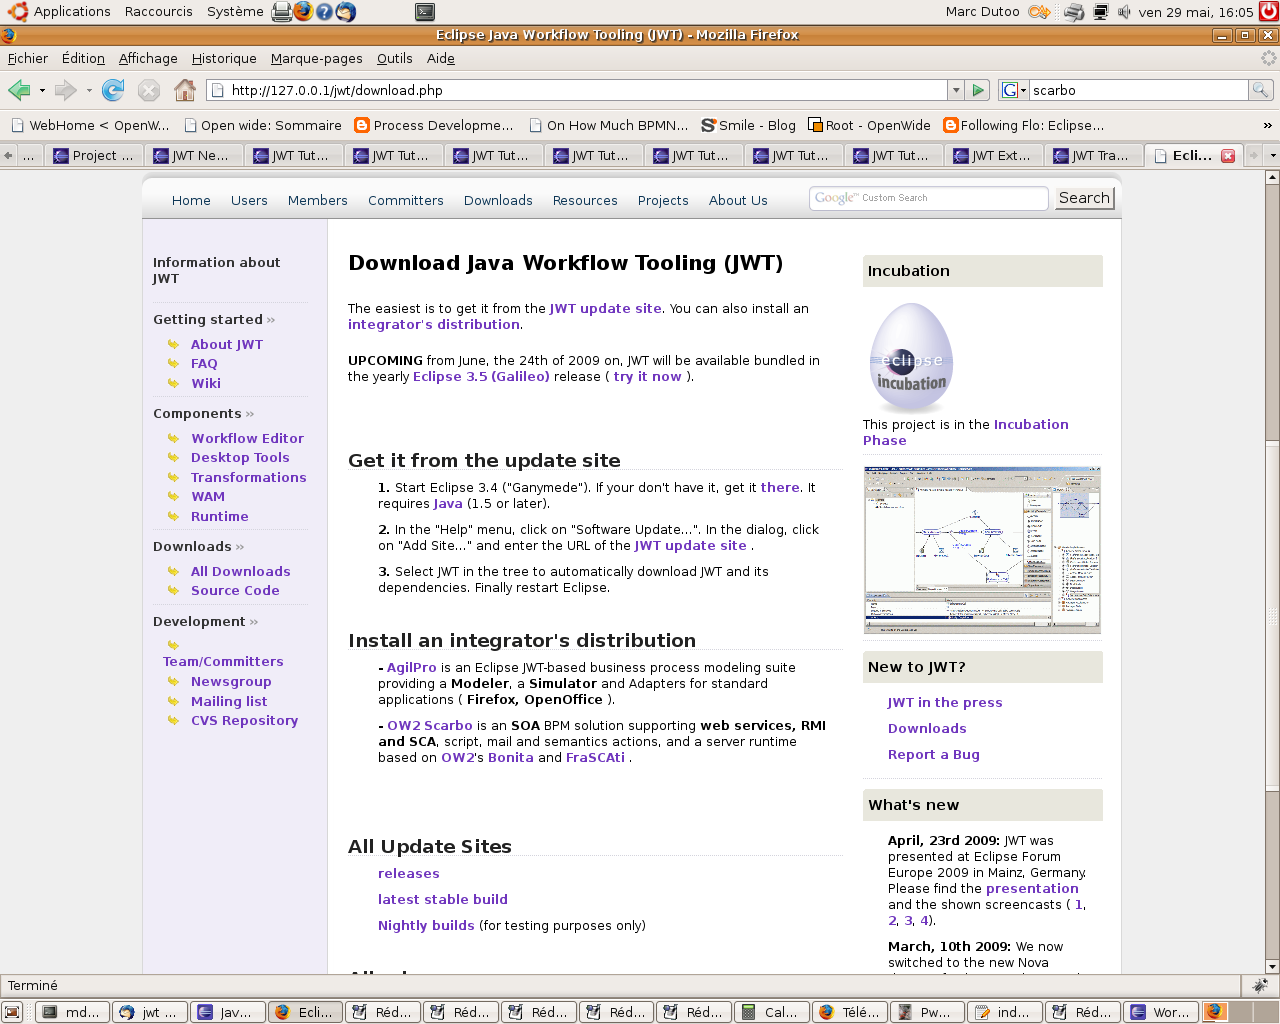1280x1024 pixels.
Task: Click the bug icon in Firefox status bar
Action: point(1259,985)
